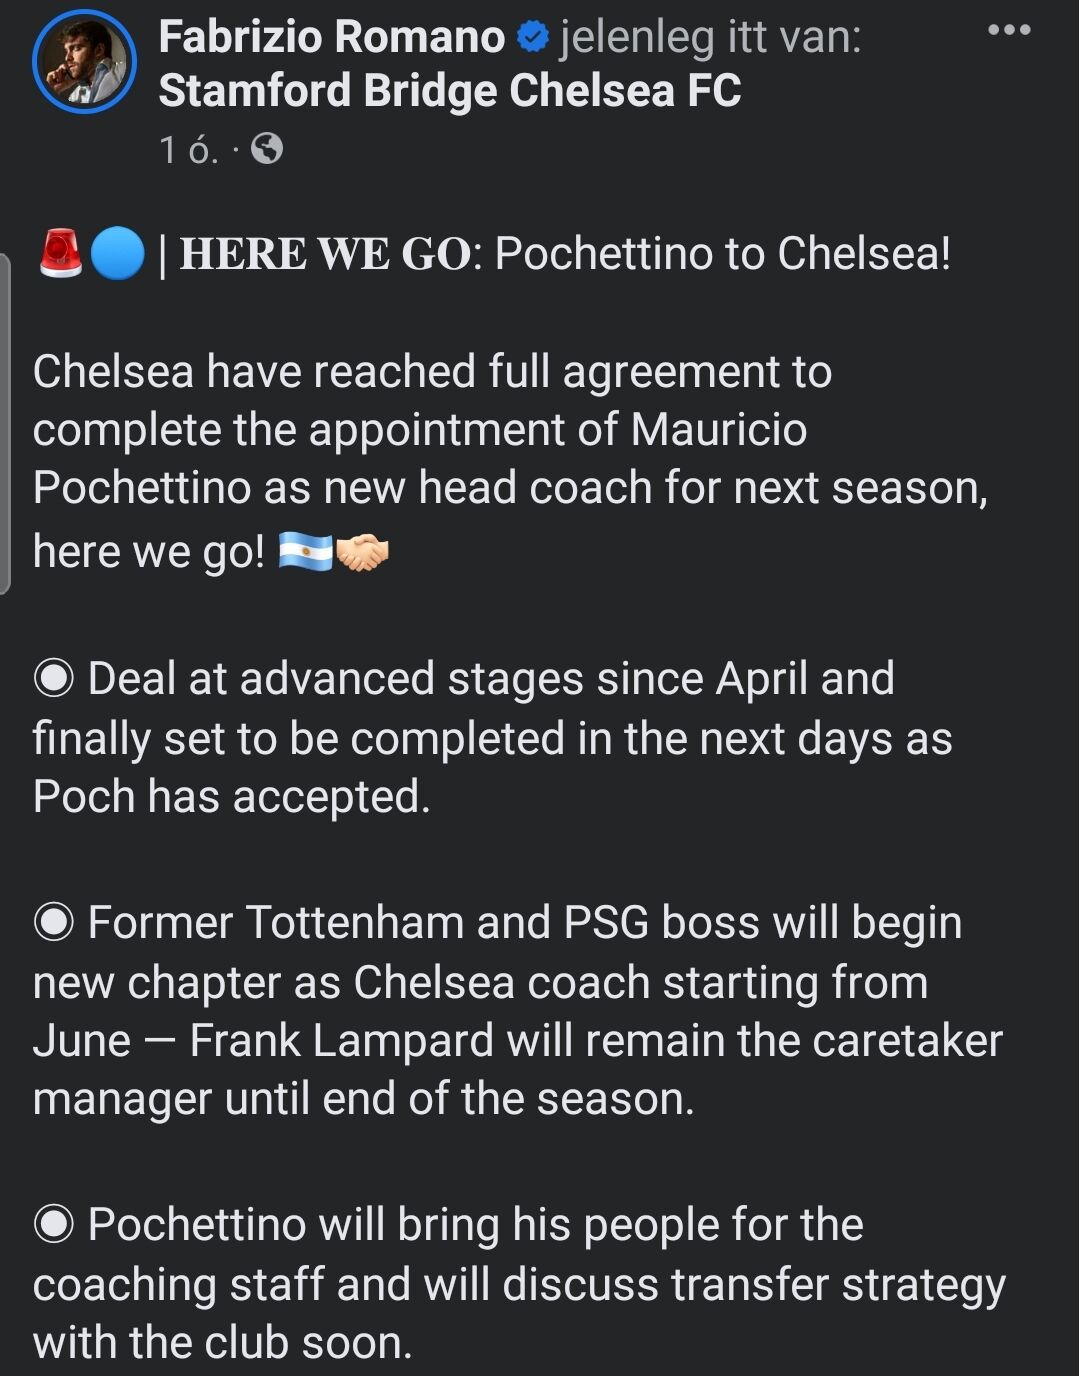Select bullet before "Former Tottenham and PSG"

pyautogui.click(x=54, y=922)
